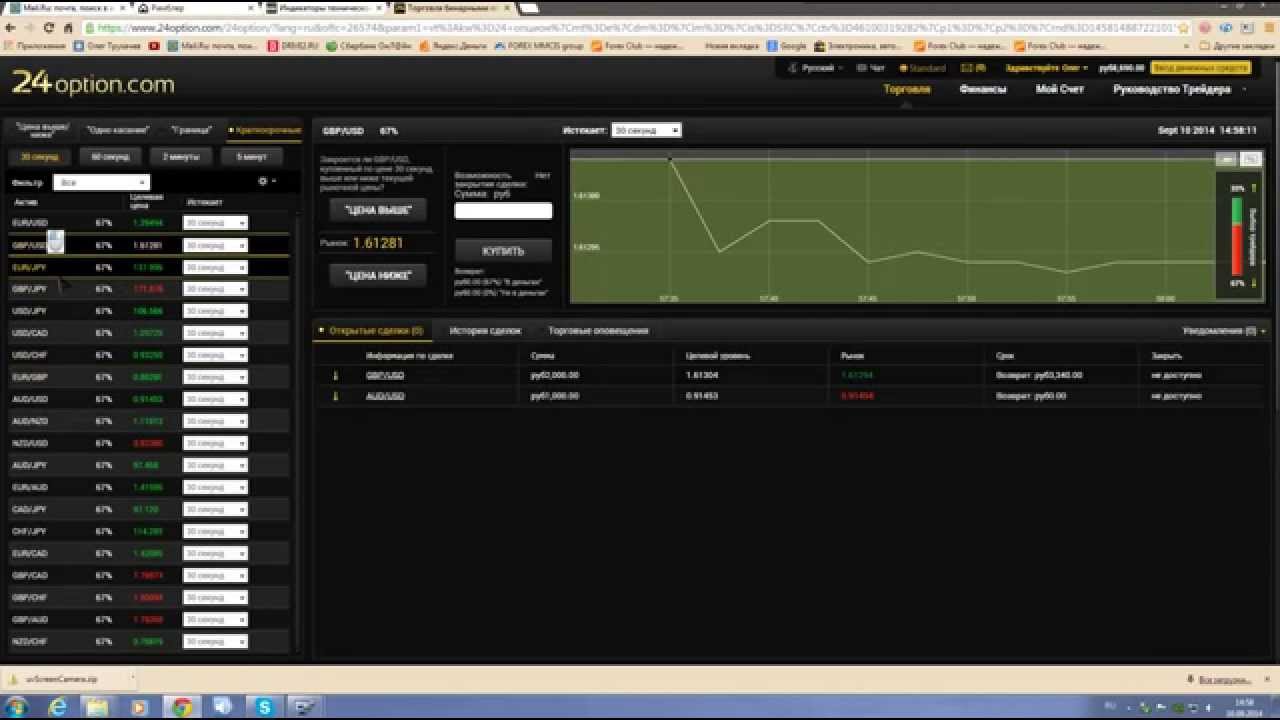Select the 'Граница' option type tab

pos(191,130)
